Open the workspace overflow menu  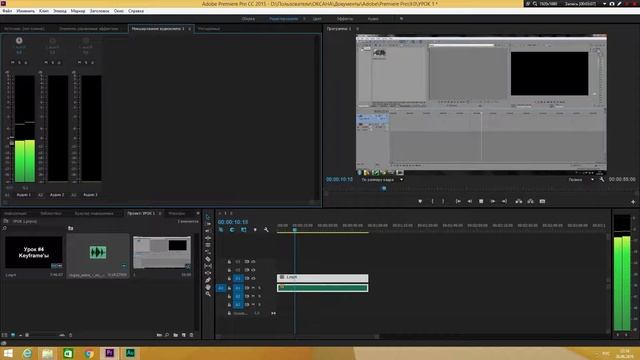[x=401, y=19]
